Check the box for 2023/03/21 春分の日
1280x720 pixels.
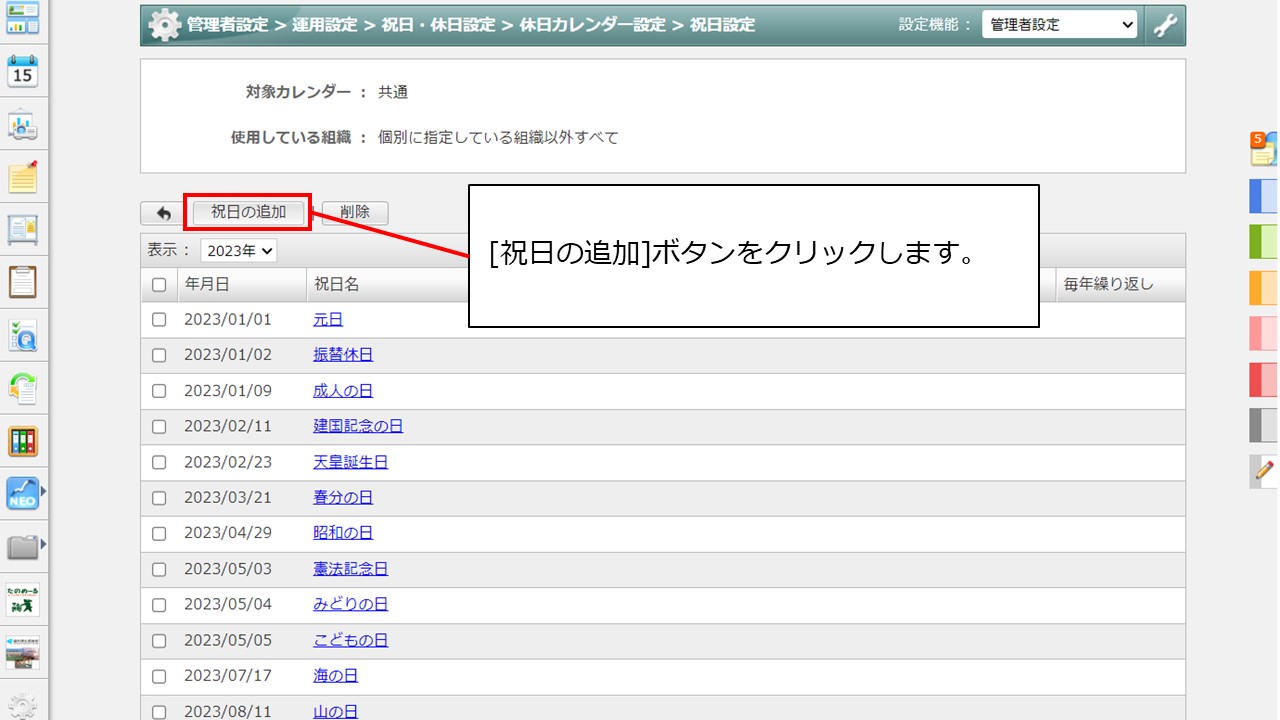[159, 498]
